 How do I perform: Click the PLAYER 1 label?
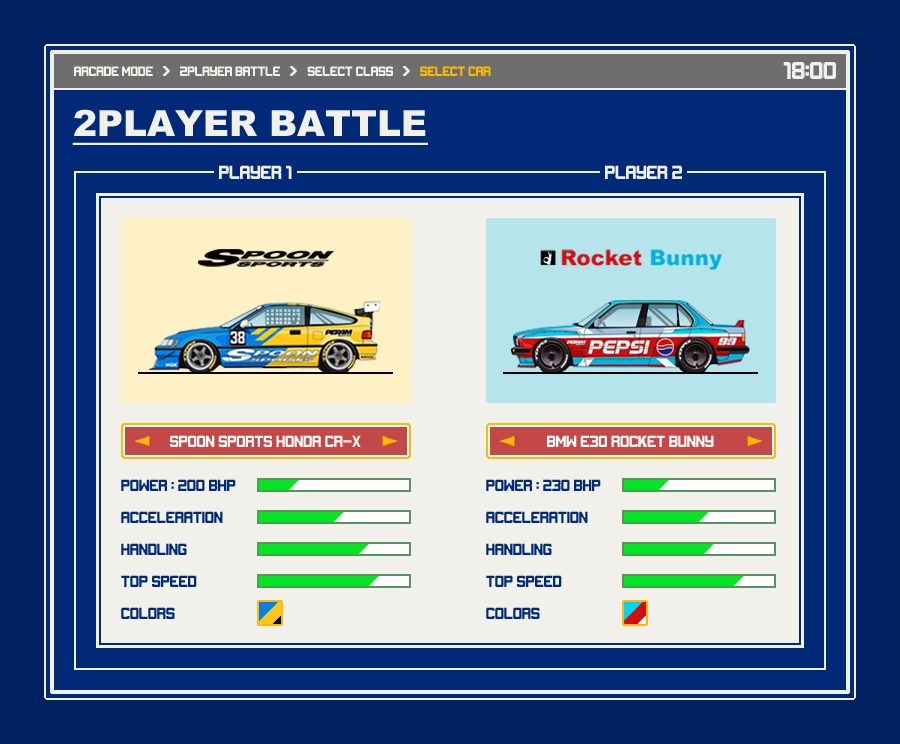255,172
